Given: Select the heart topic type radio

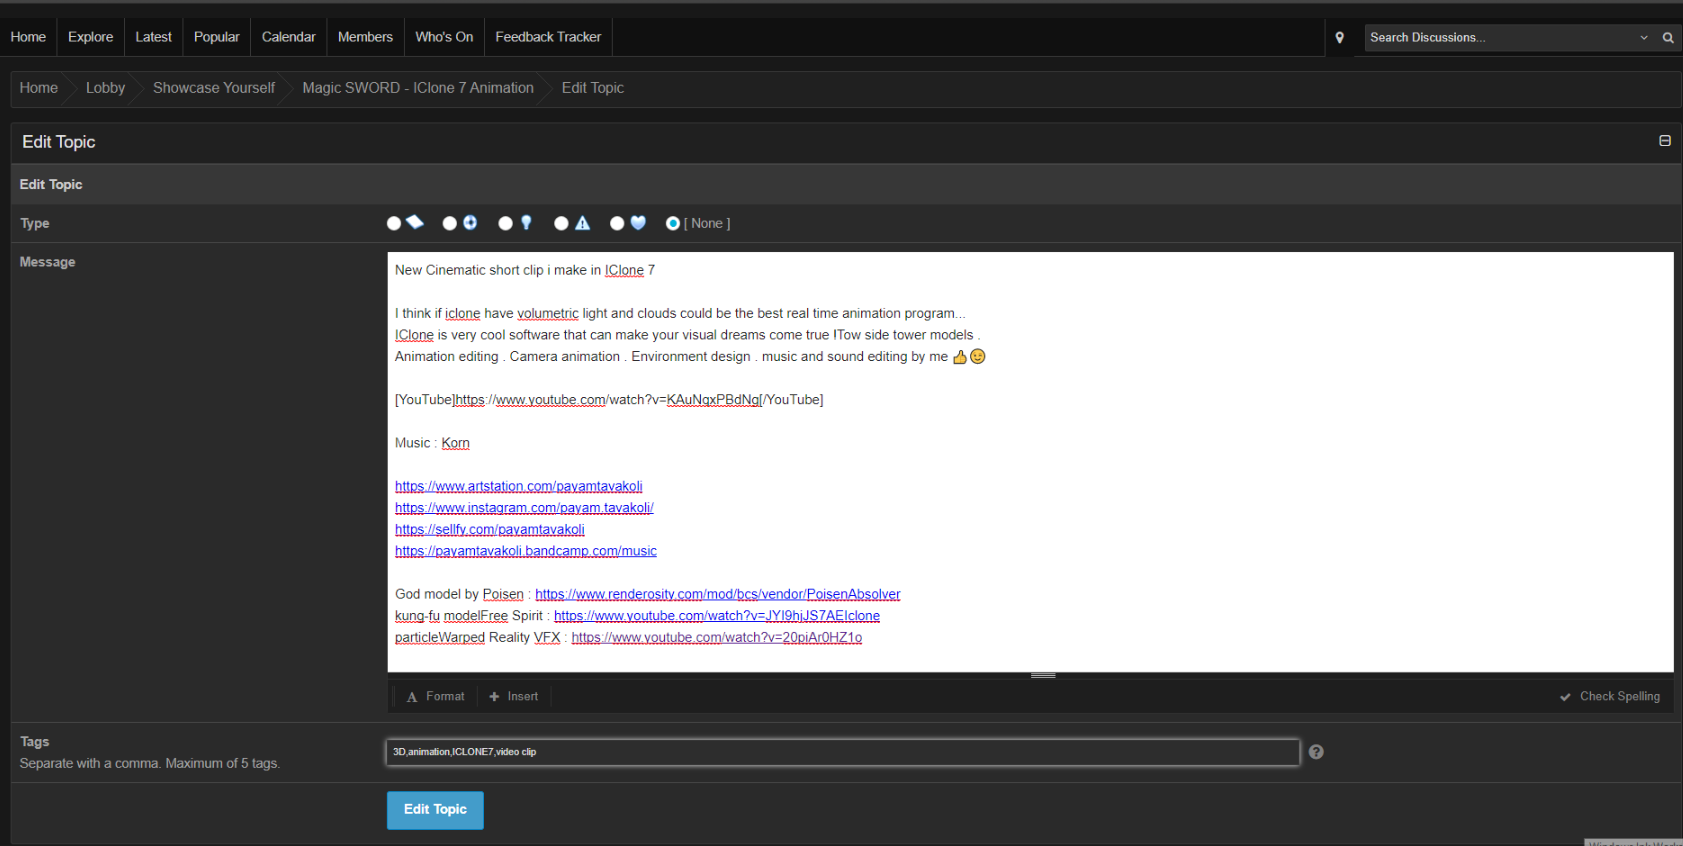Looking at the screenshot, I should pyautogui.click(x=617, y=223).
